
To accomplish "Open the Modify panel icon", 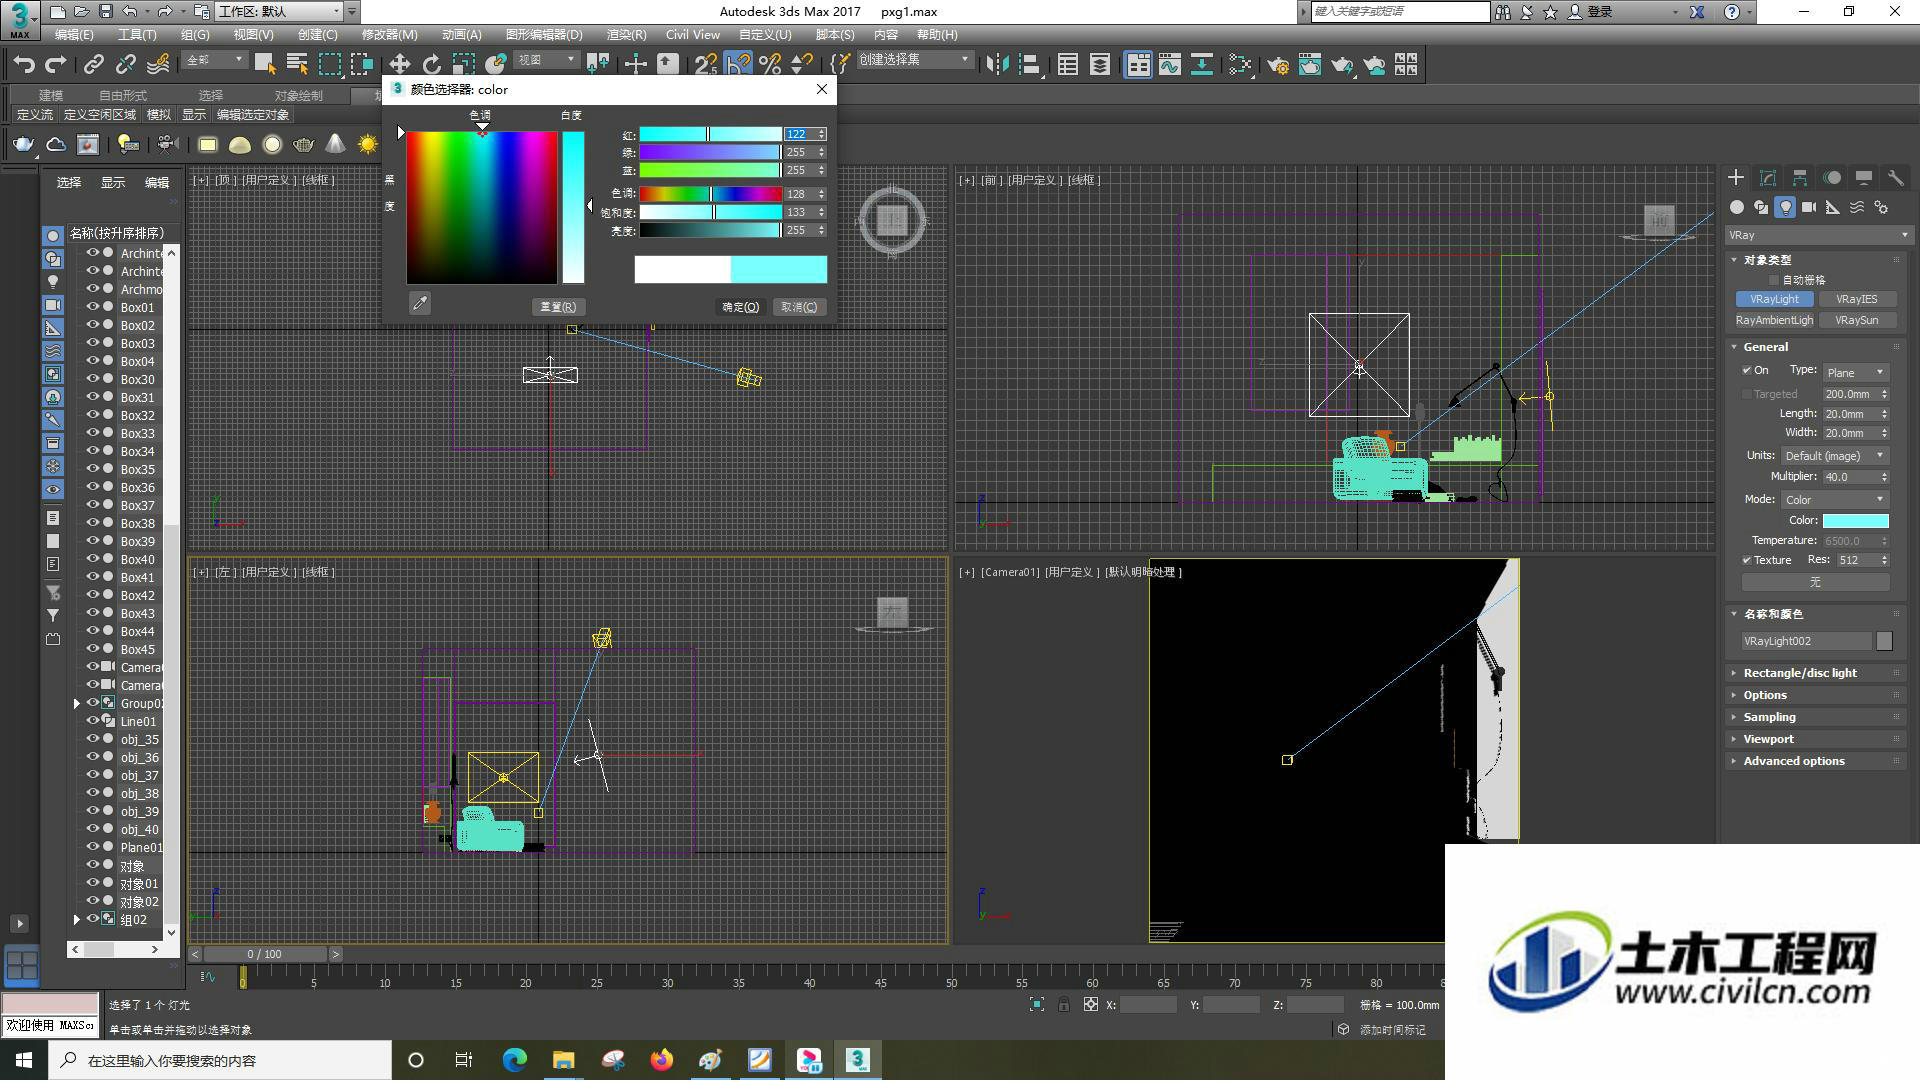I will tap(1768, 177).
